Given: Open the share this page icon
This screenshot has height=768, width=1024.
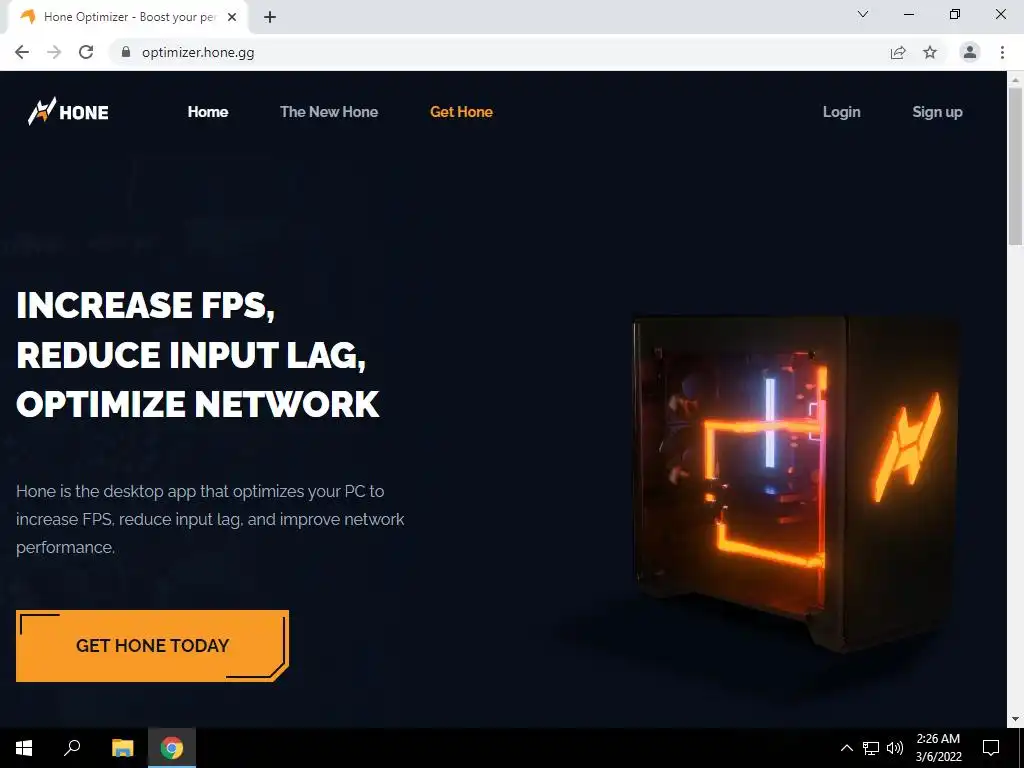Looking at the screenshot, I should coord(898,52).
